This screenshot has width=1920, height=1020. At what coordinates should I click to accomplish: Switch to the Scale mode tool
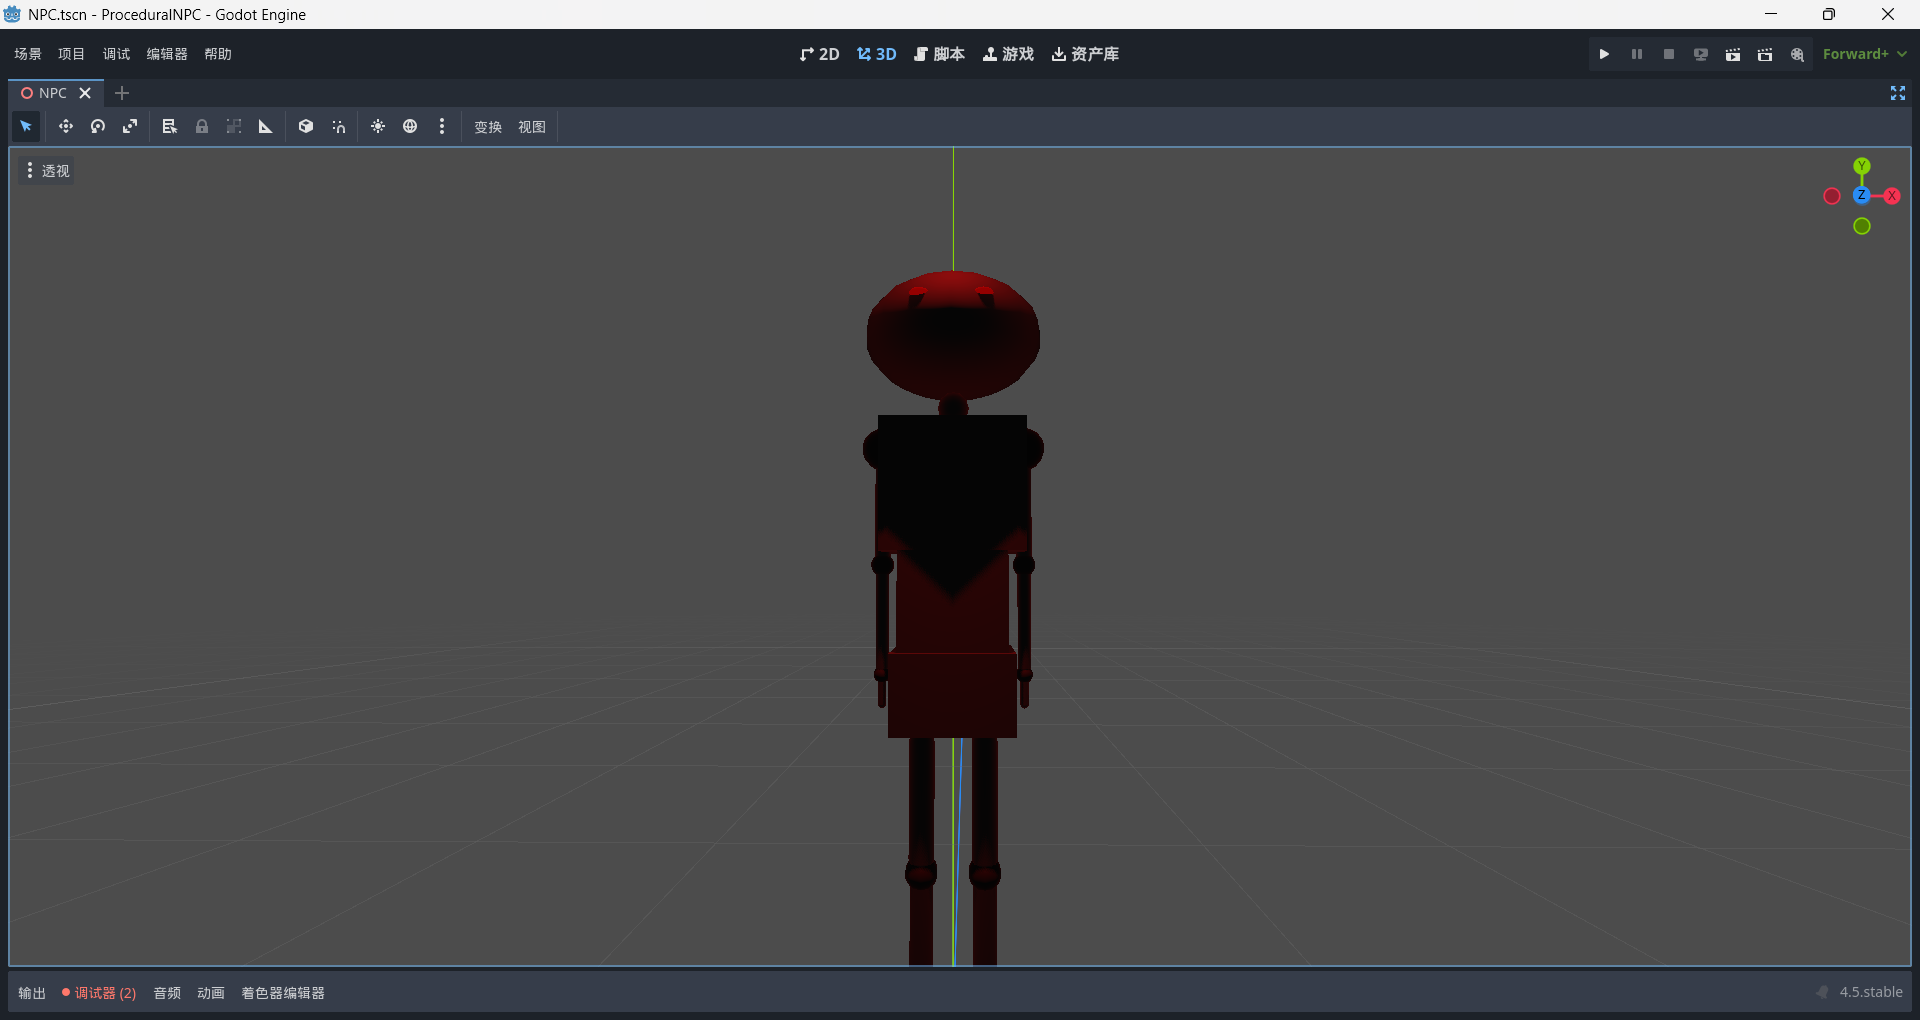[130, 127]
